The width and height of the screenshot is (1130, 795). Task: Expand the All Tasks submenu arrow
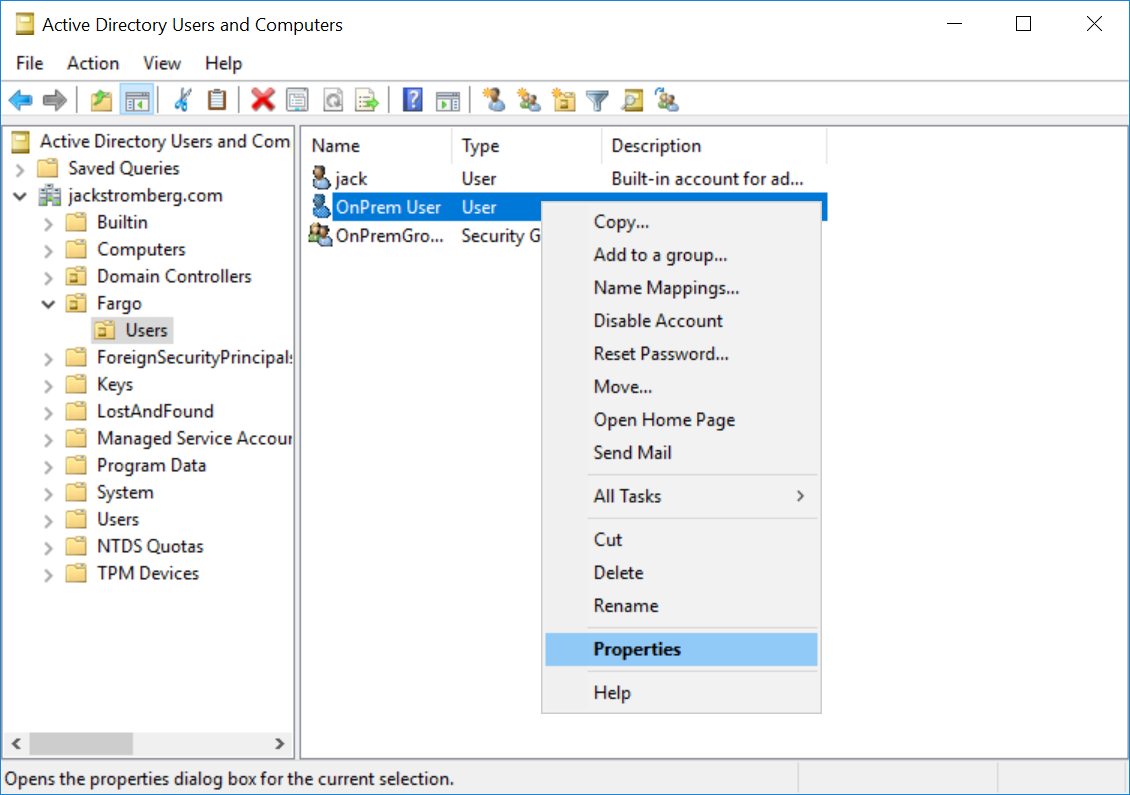(800, 496)
